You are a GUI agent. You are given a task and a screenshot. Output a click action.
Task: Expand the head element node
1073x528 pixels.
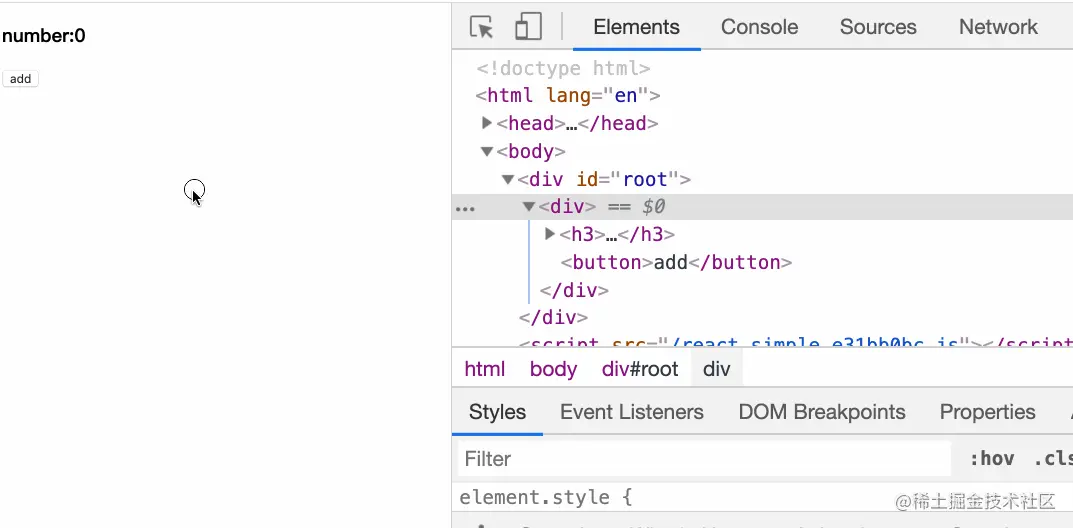(487, 123)
